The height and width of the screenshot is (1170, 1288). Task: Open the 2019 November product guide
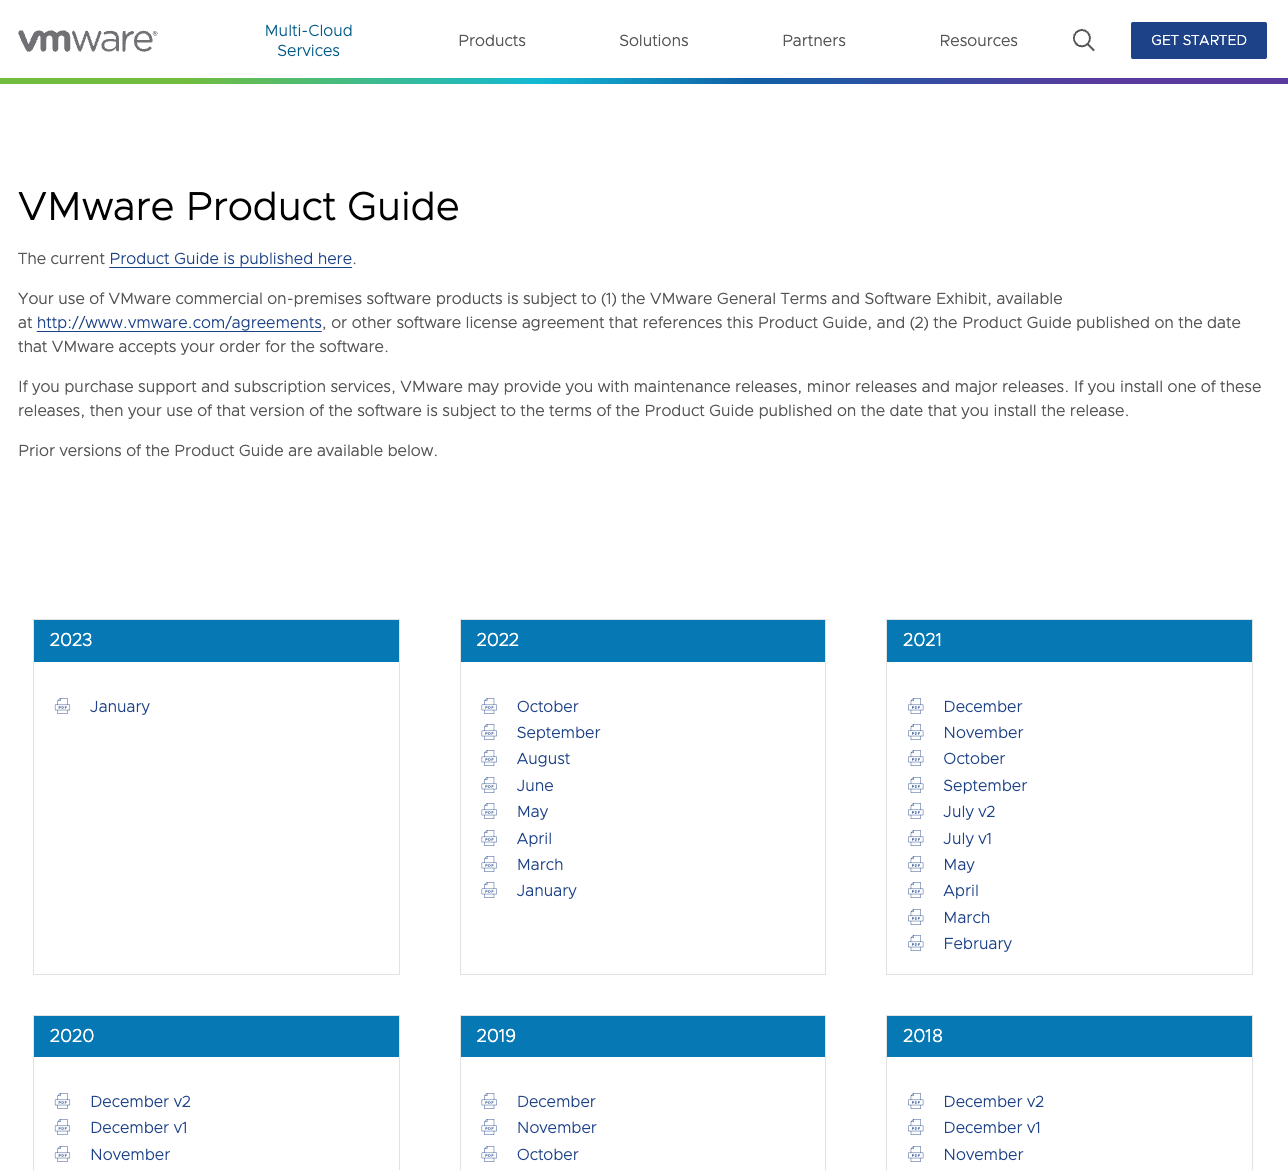(x=557, y=1127)
